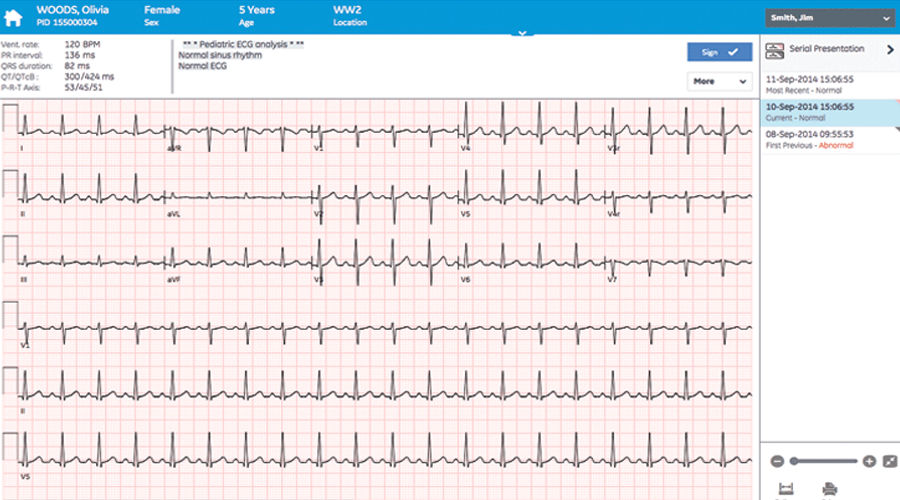This screenshot has width=900, height=500.
Task: Select the 11-Sep-2014 15:06:55 ECG record
Action: click(829, 84)
